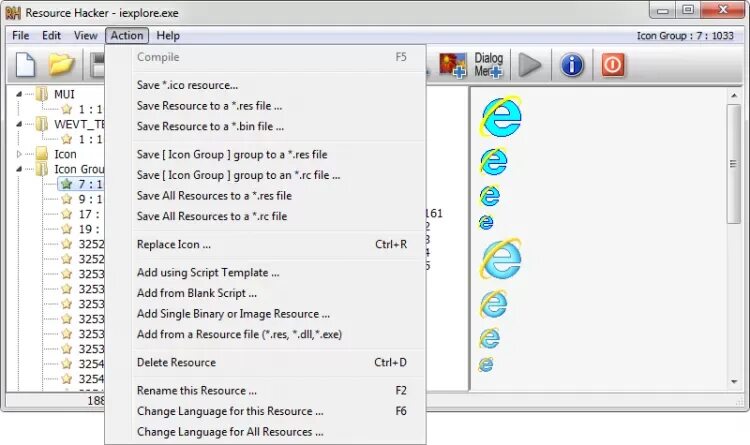
Task: Expand the Icon tree node
Action: (x=19, y=154)
